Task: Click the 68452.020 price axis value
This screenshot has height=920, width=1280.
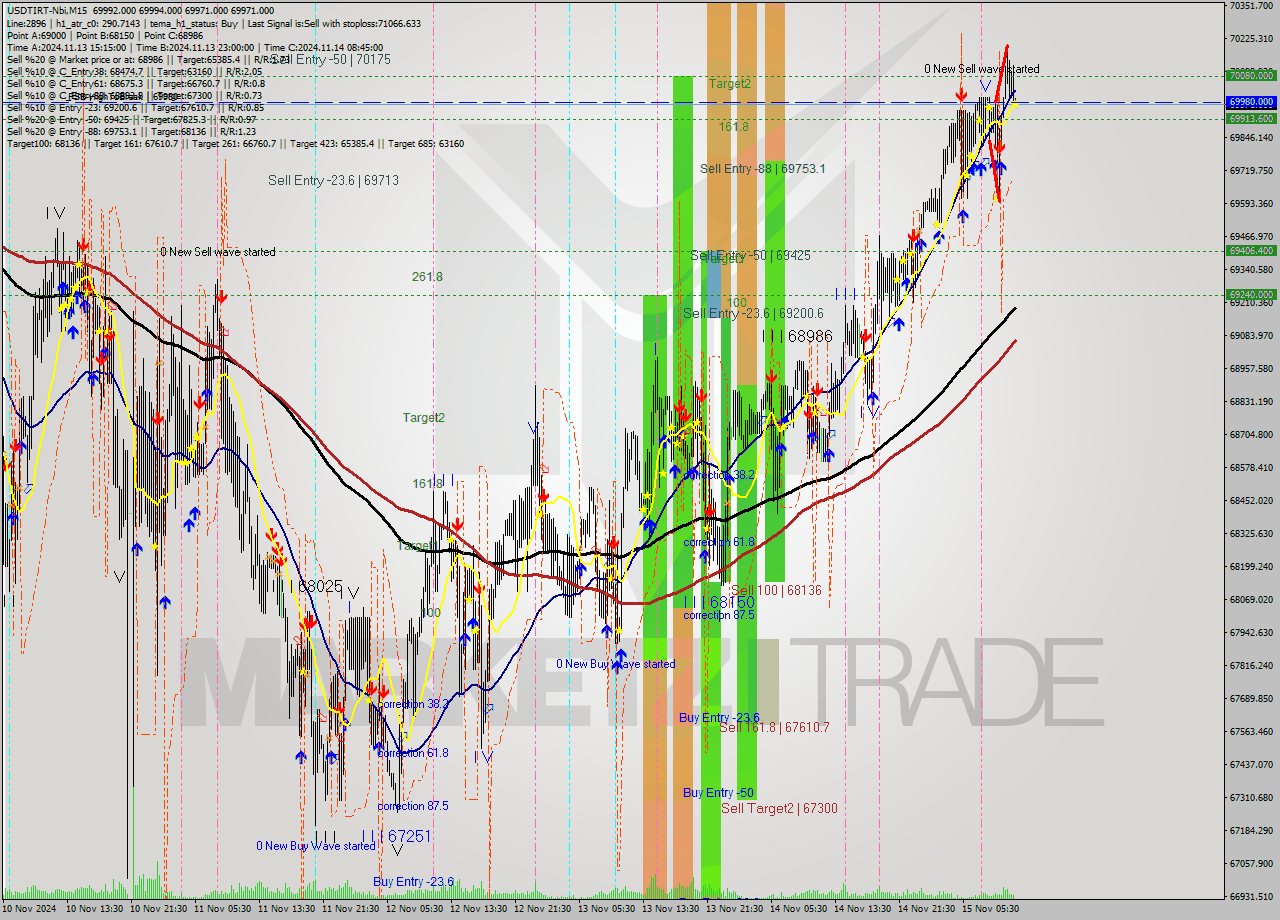Action: point(1251,500)
